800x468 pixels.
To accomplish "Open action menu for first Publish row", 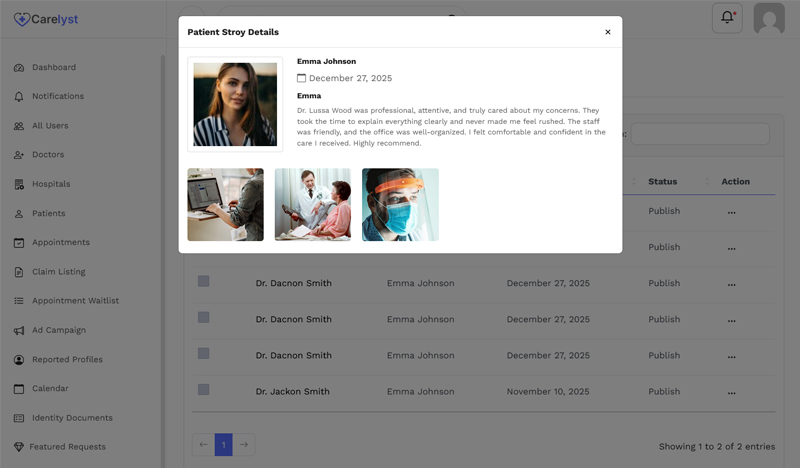I will 732,212.
